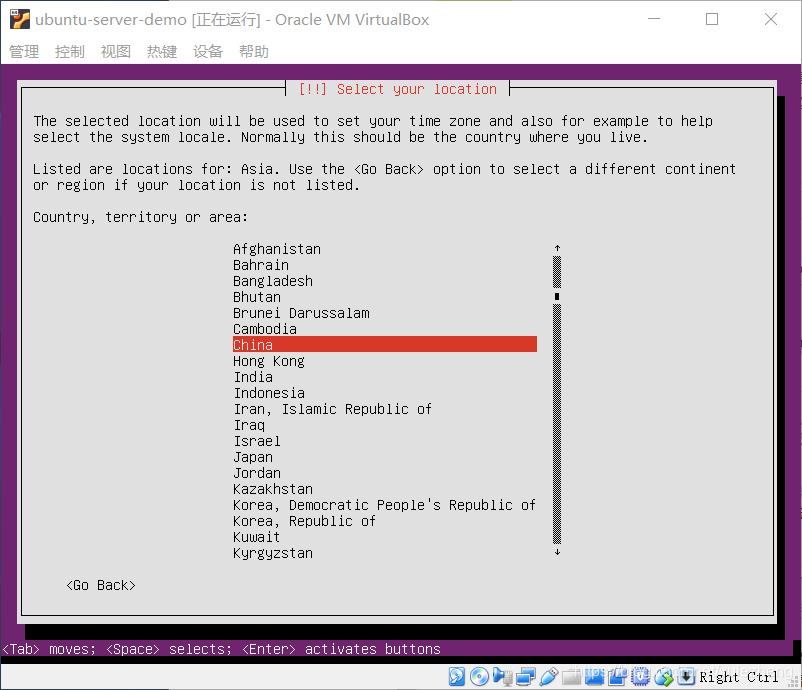Click the optical disc status icon
The image size is (802, 690).
click(479, 676)
